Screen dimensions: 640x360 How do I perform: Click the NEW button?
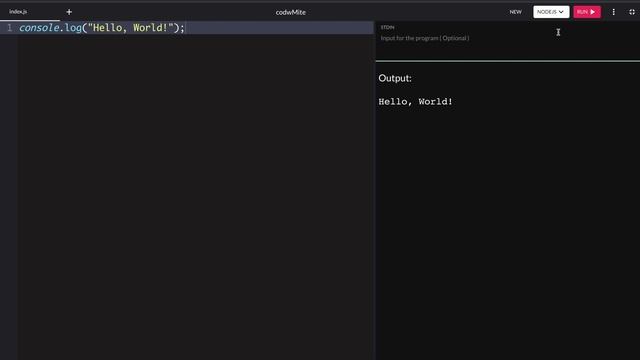pyautogui.click(x=515, y=12)
